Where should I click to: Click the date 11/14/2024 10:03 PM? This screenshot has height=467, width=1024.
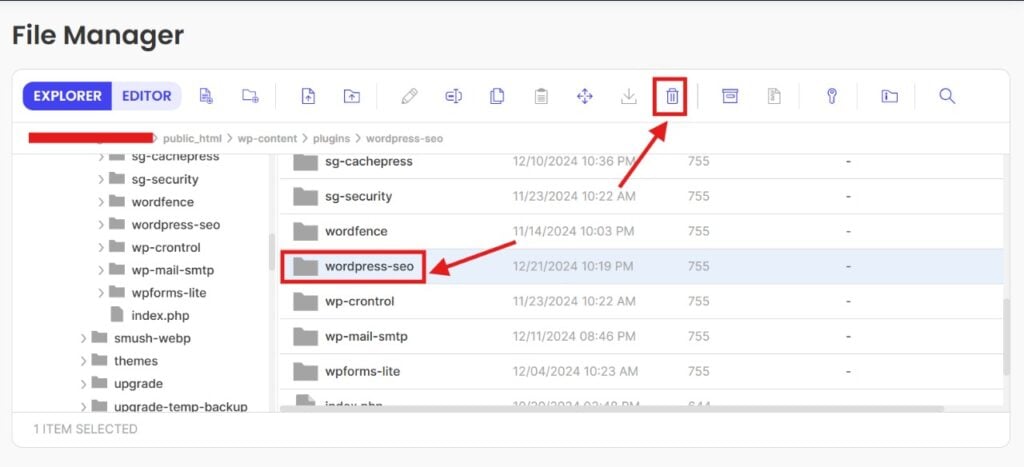pyautogui.click(x=573, y=231)
